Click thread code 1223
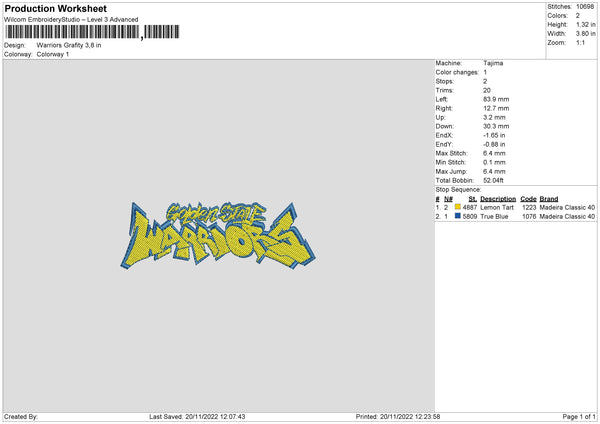Screen dimensions: 600x424 [529, 207]
